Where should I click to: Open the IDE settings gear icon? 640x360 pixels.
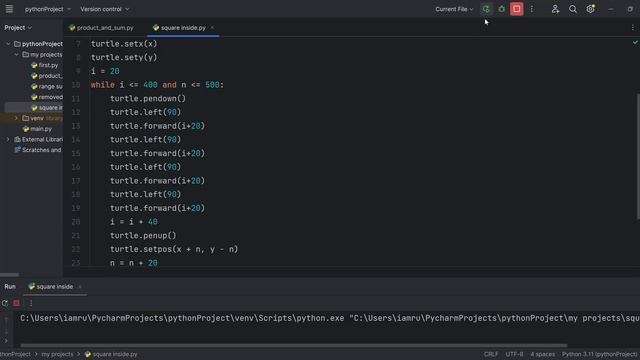click(590, 9)
